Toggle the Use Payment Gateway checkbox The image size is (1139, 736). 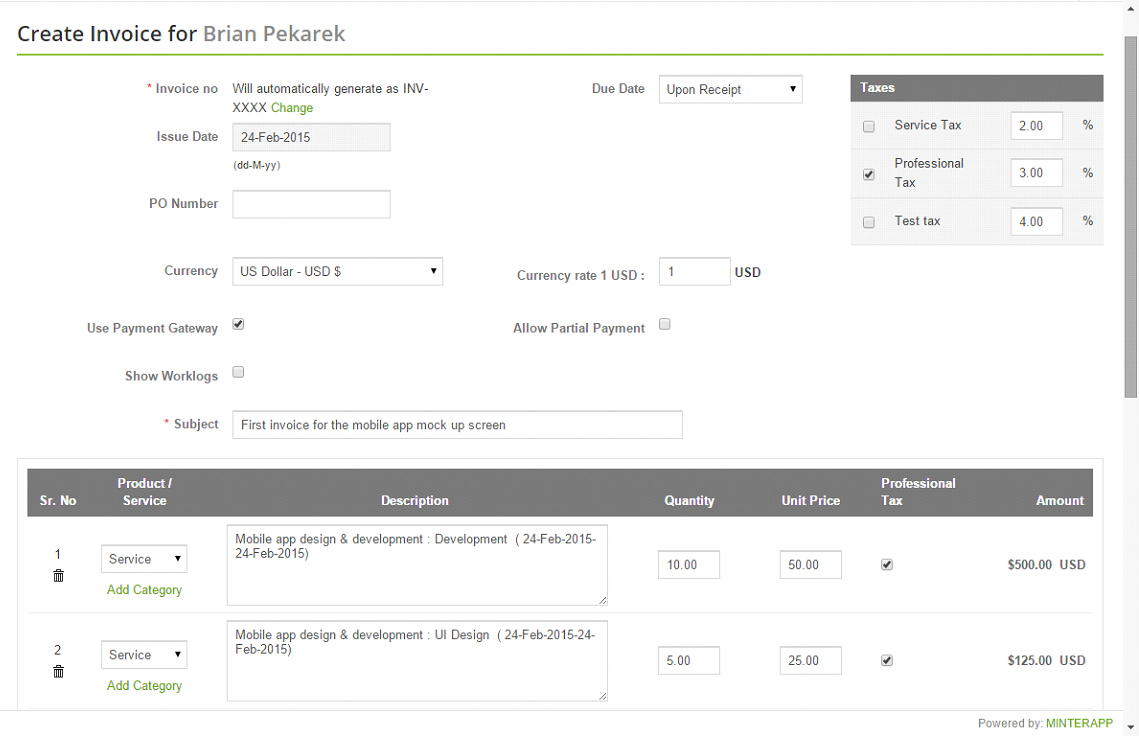point(238,324)
